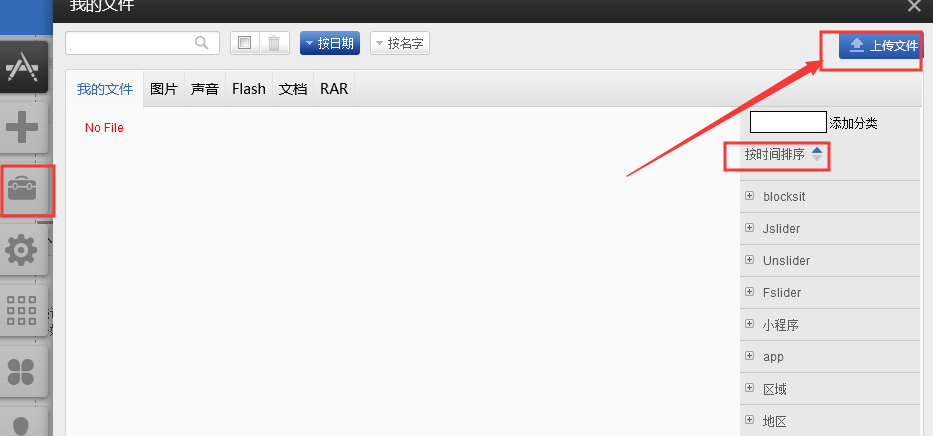Toggle the select-all checkbox icon in toolbar

pos(244,43)
